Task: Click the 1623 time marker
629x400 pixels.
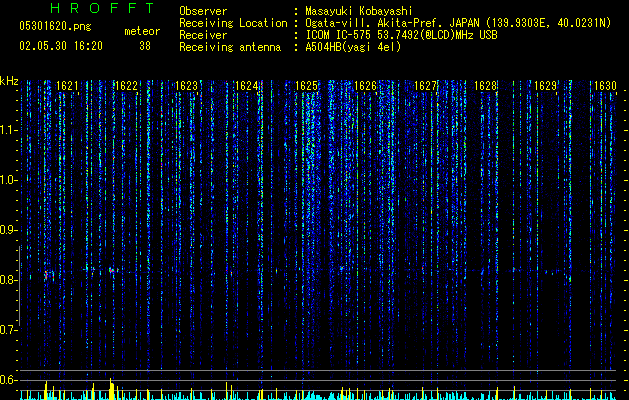Action: coord(187,86)
